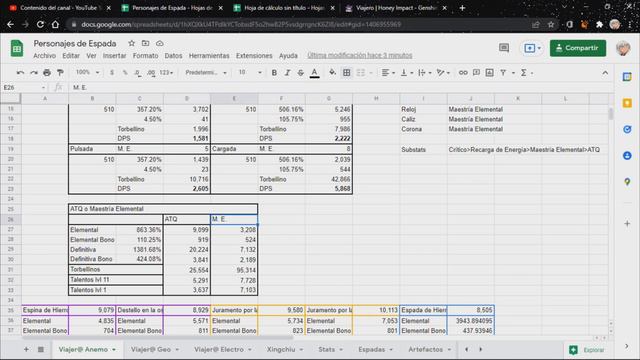Switch to the Contenido del canal YouTube browser tab
This screenshot has height=360, width=640.
point(60,8)
